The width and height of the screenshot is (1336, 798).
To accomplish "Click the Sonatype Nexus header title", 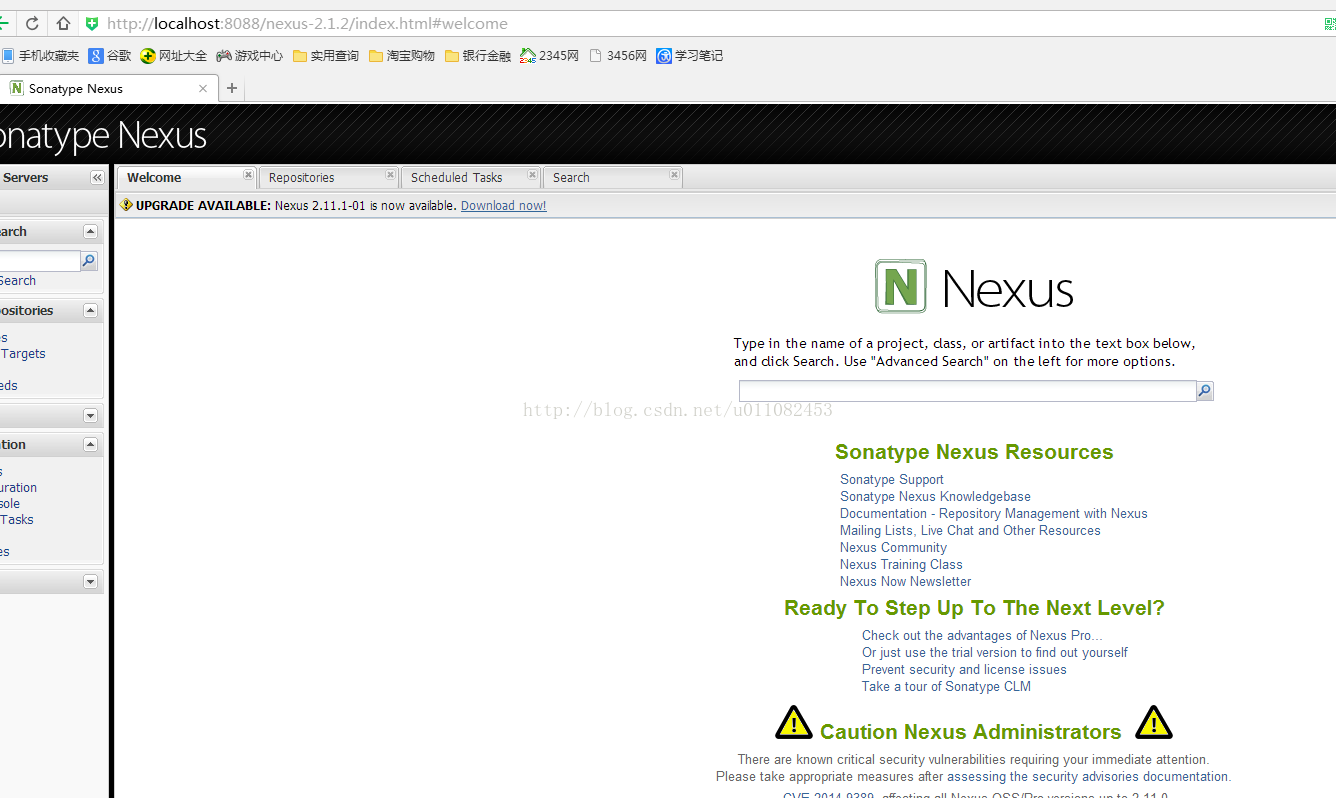I will (103, 135).
